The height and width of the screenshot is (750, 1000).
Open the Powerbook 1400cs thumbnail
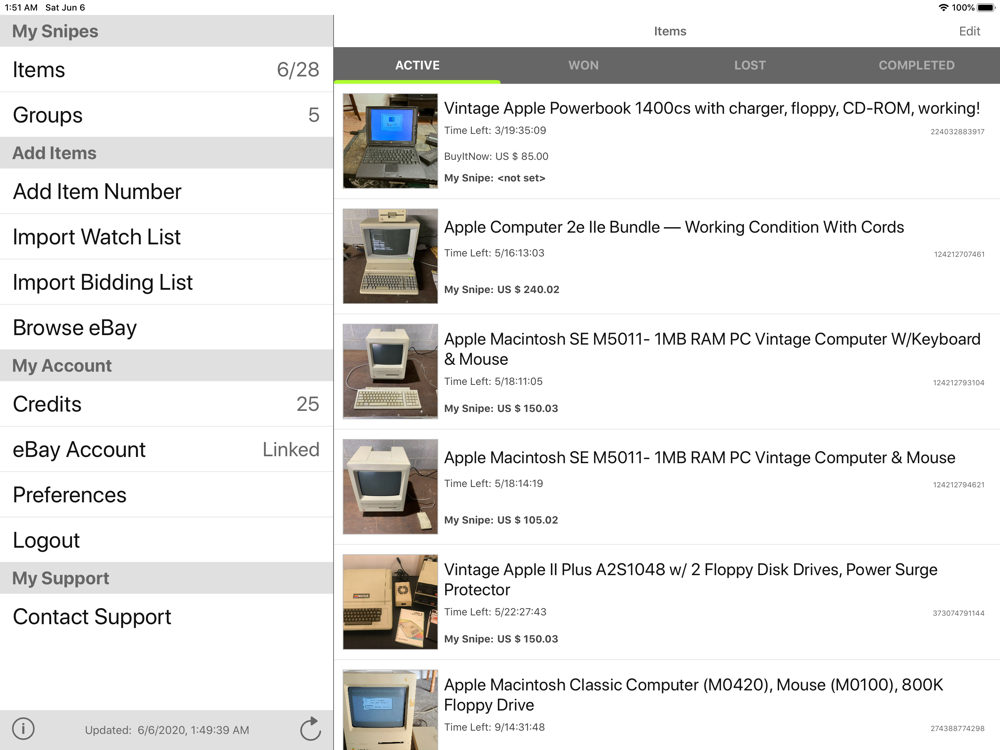(390, 141)
